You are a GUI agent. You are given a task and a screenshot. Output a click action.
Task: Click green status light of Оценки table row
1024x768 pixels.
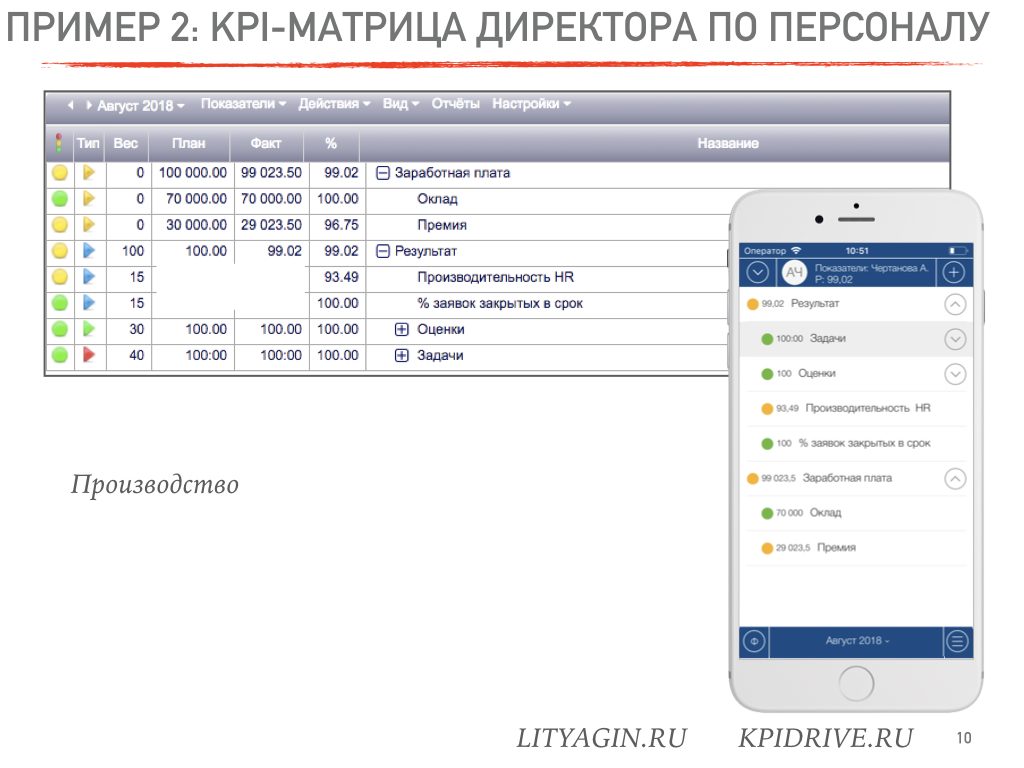[x=59, y=329]
